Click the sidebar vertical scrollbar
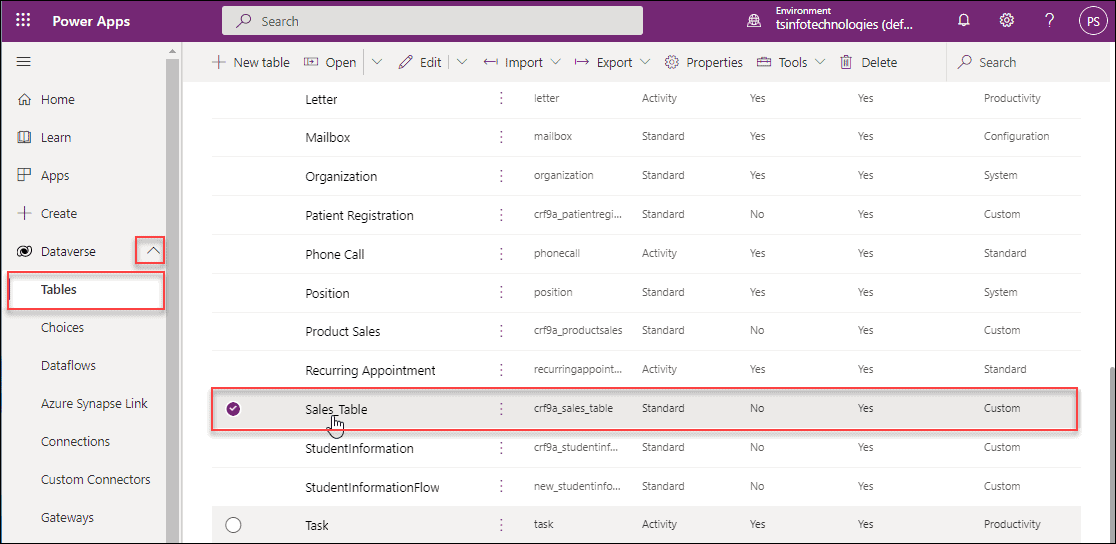This screenshot has height=544, width=1116. coord(172,299)
